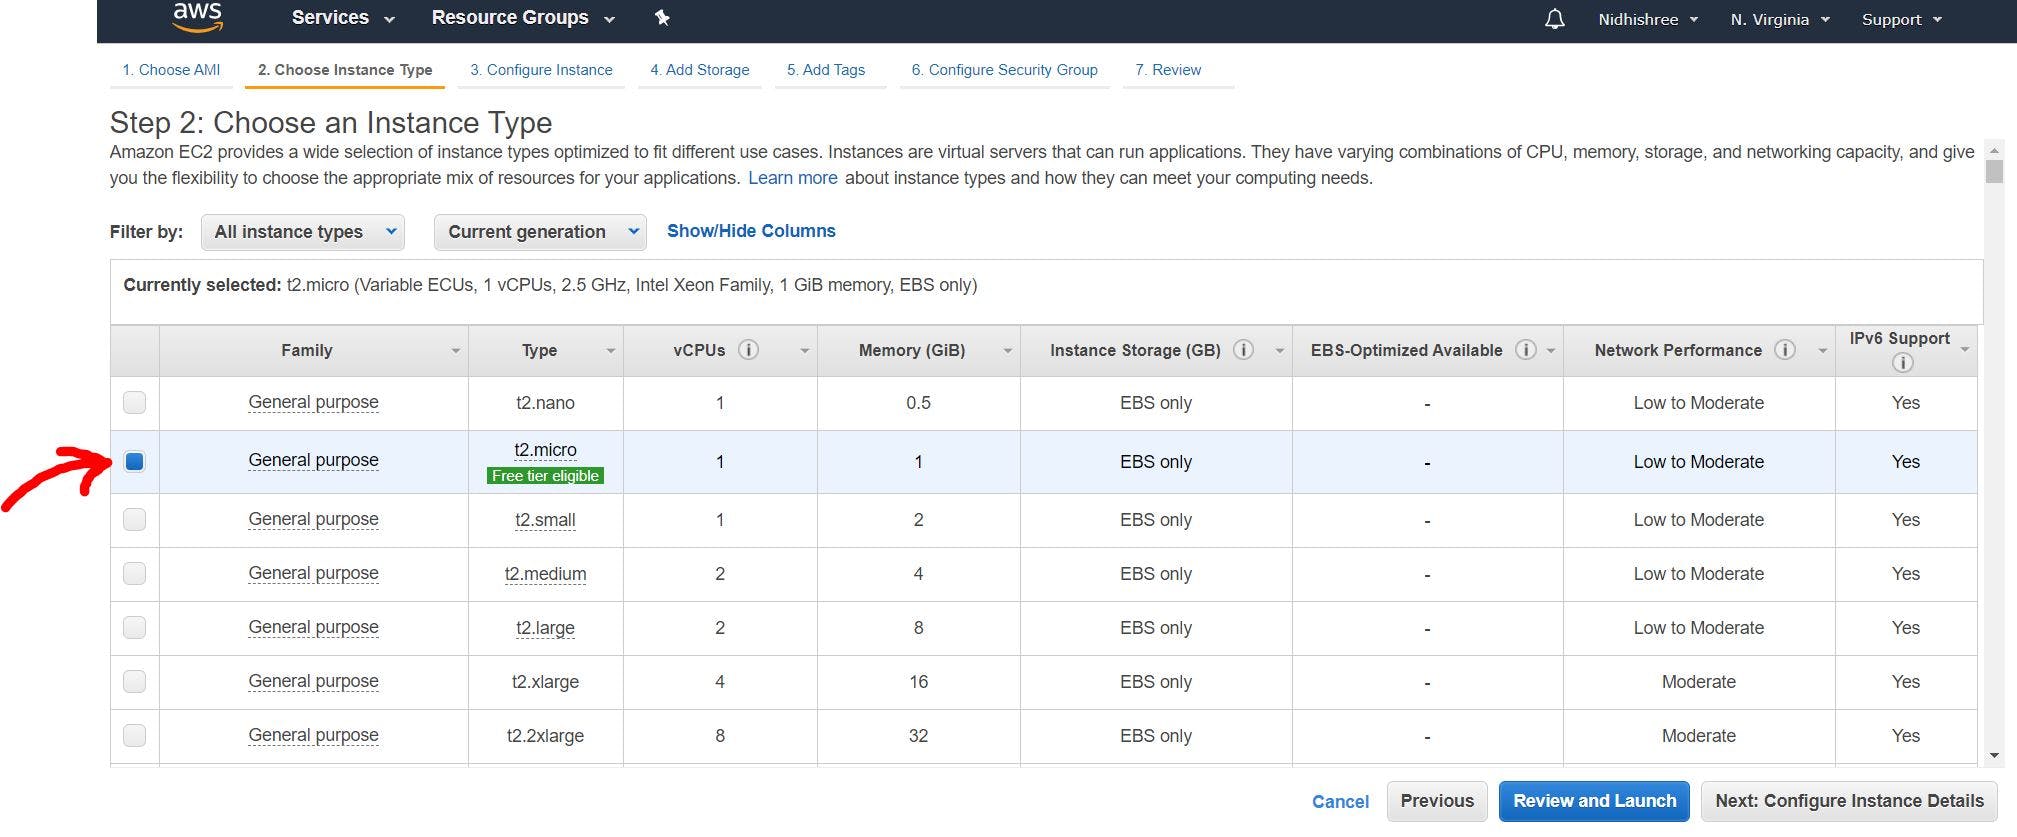Click the Previous button
The width and height of the screenshot is (2017, 837).
(1437, 801)
